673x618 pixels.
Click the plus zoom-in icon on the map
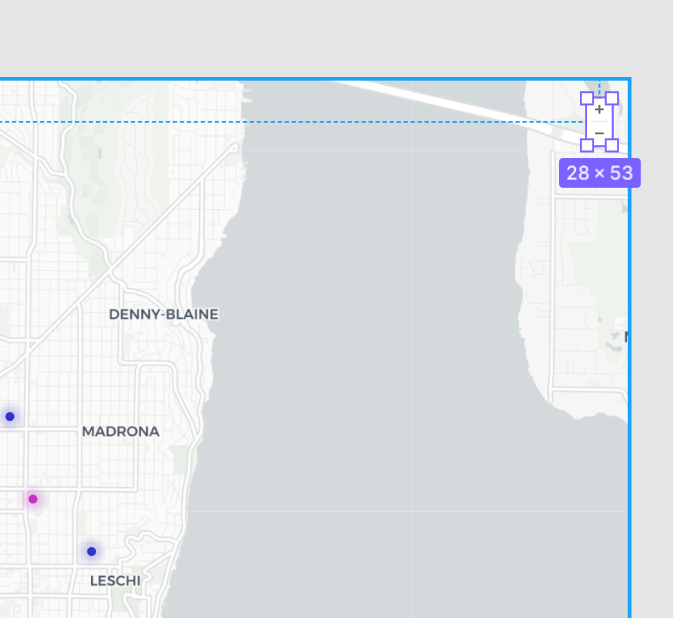(x=599, y=110)
